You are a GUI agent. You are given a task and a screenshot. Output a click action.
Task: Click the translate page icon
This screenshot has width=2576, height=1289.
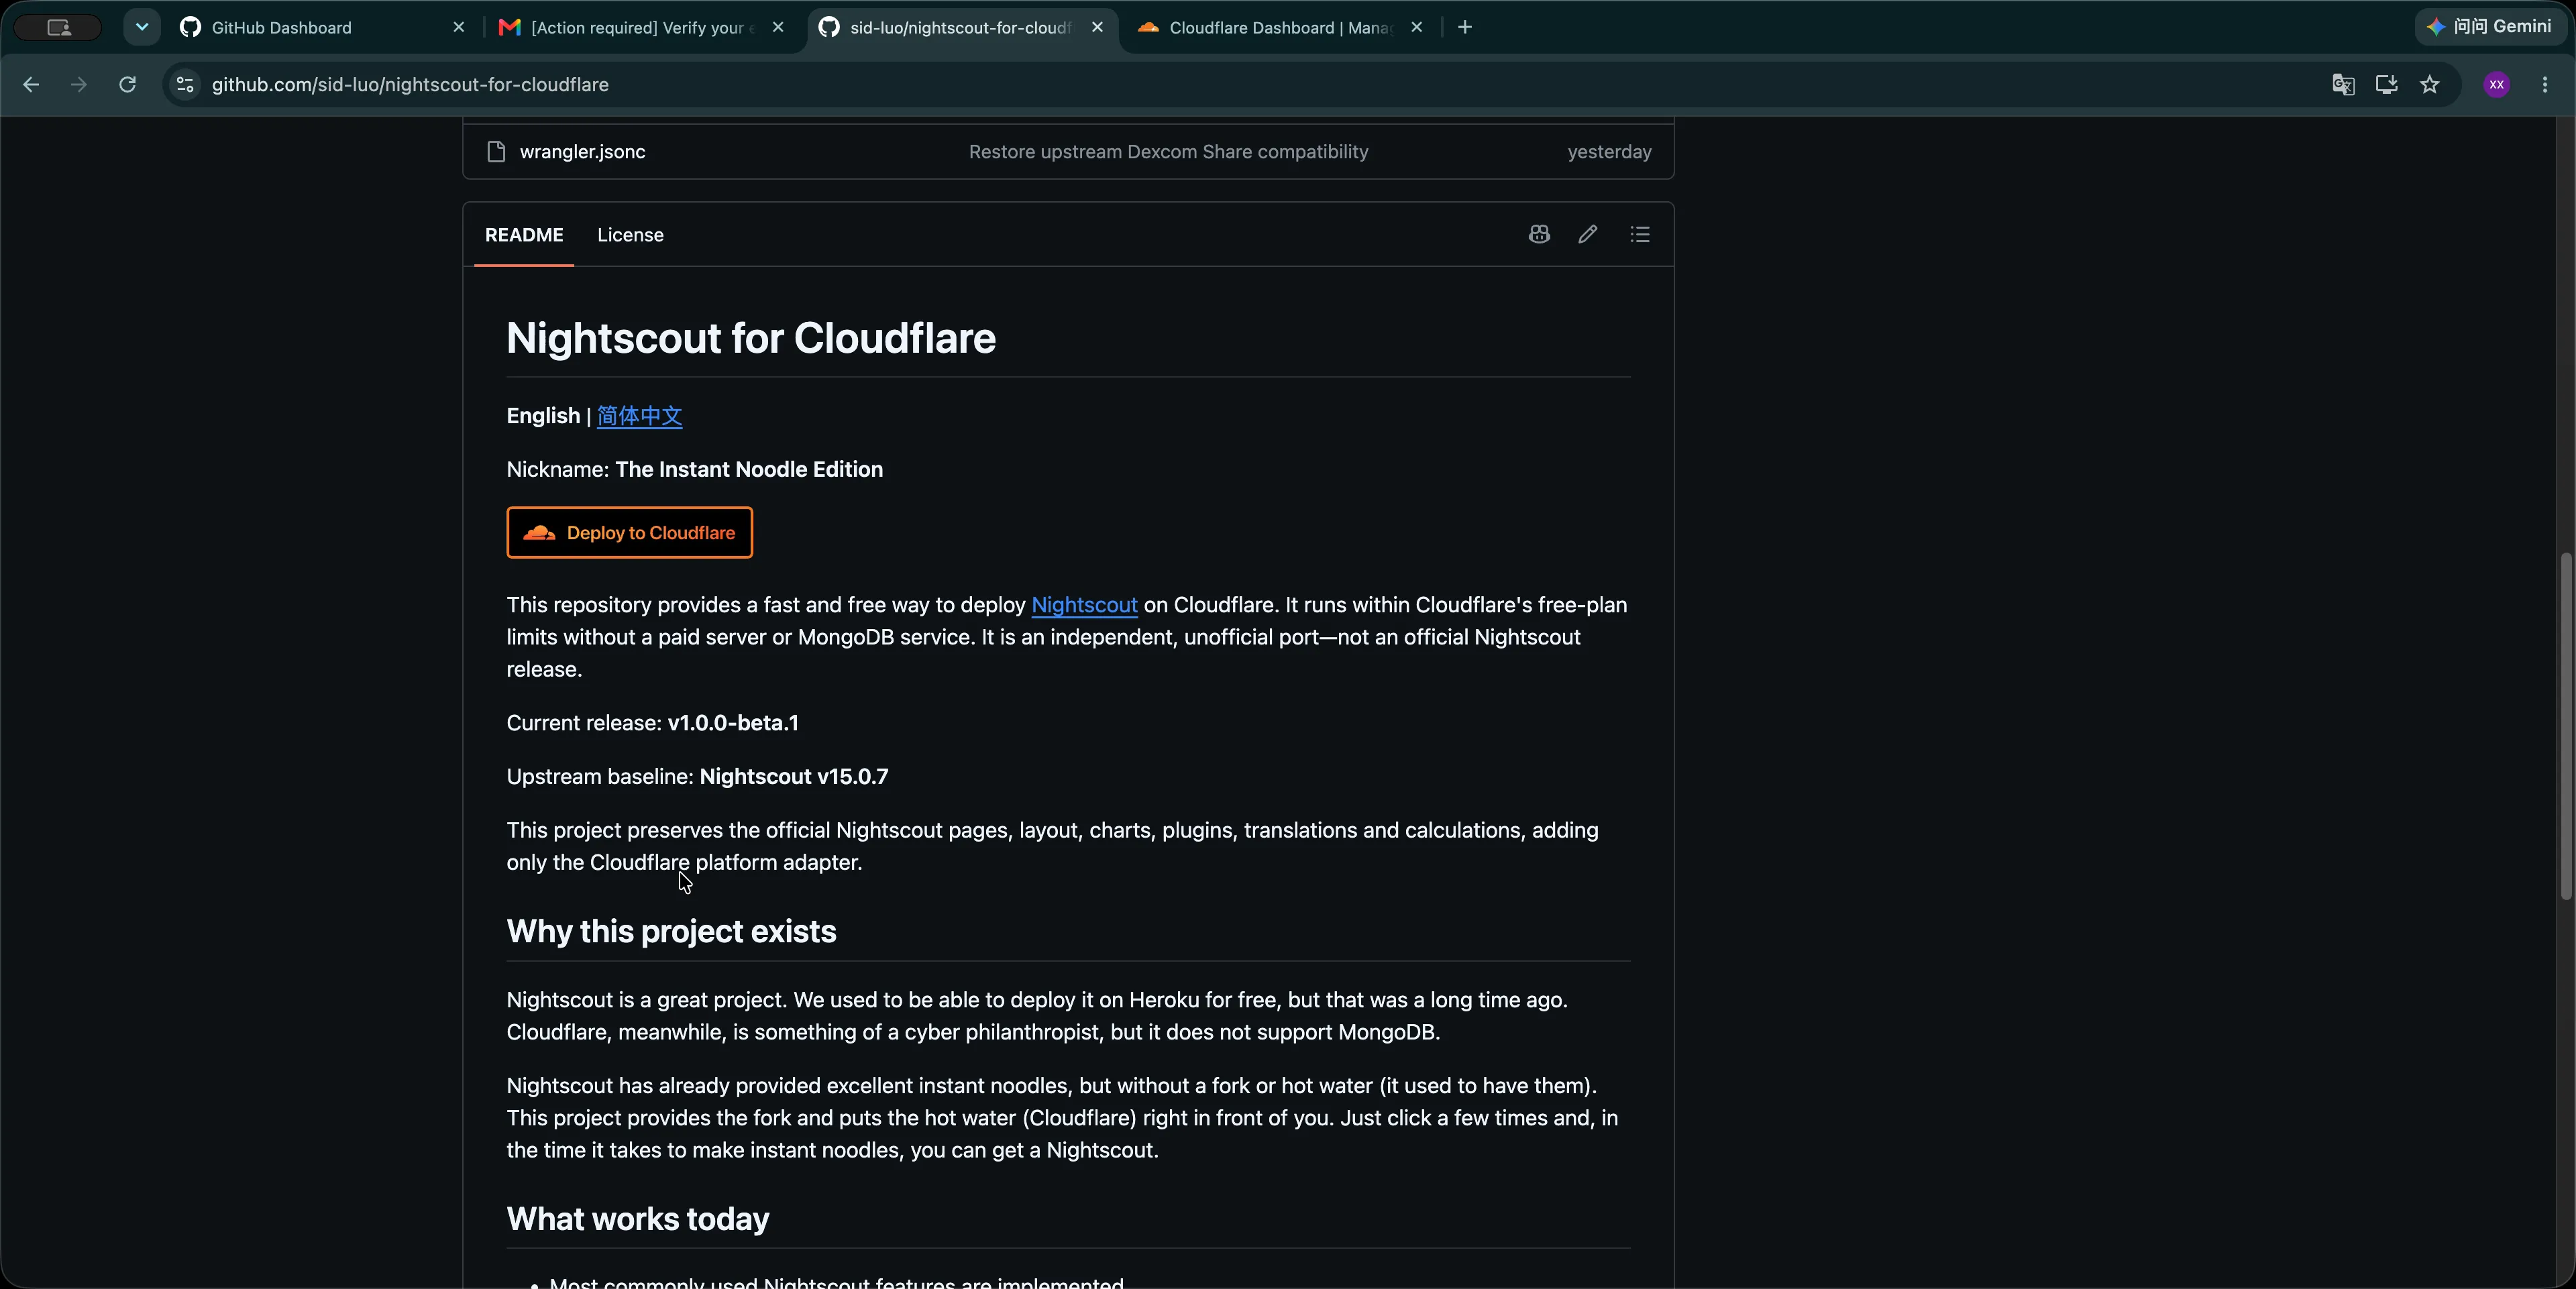2343,85
